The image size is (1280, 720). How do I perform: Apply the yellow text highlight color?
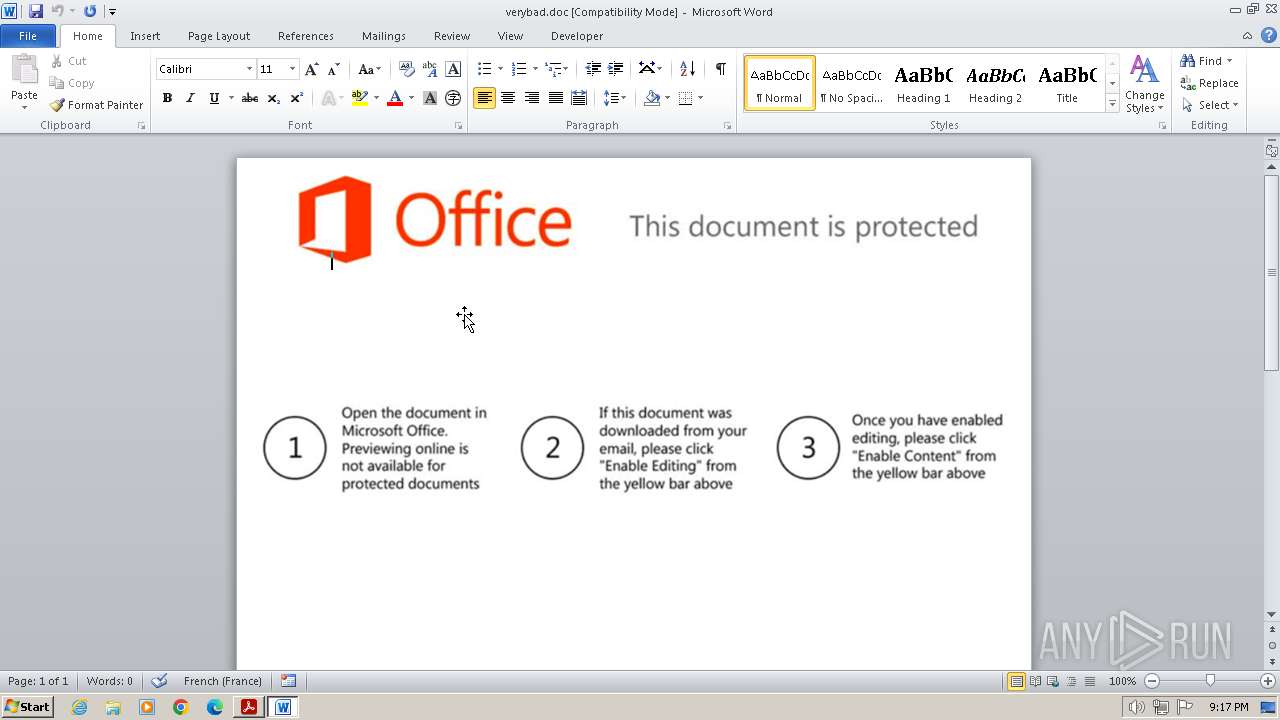coord(359,98)
